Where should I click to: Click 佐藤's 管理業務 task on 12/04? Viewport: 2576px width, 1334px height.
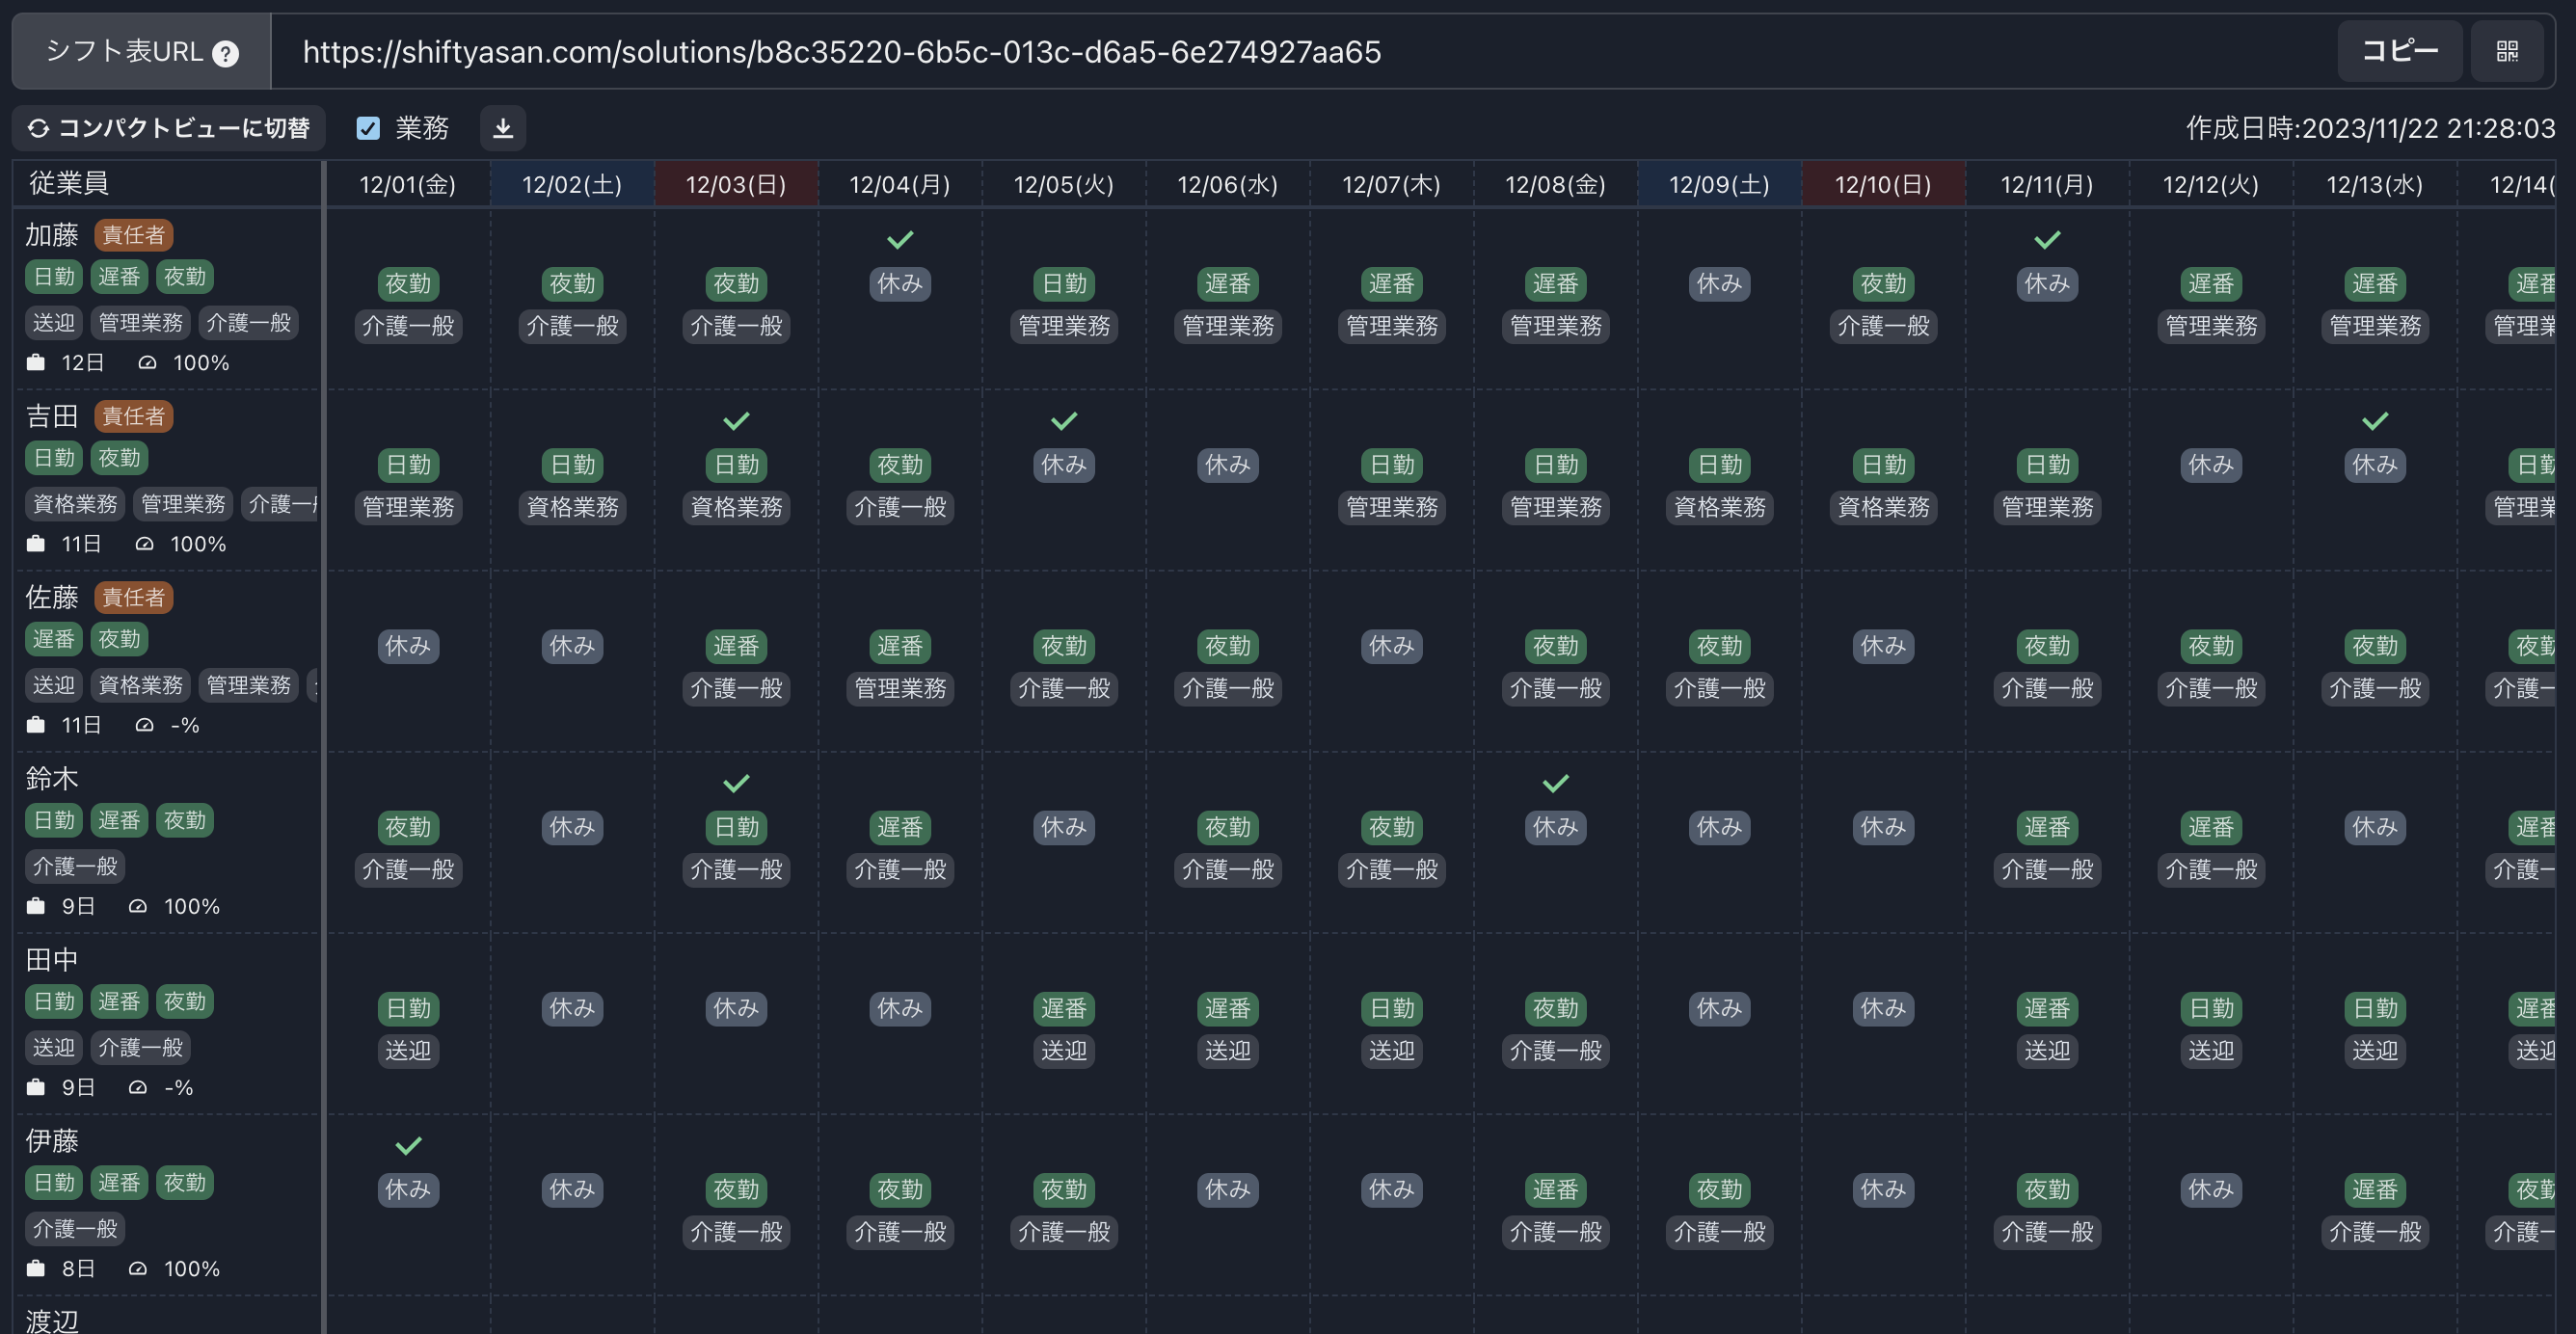(x=900, y=688)
